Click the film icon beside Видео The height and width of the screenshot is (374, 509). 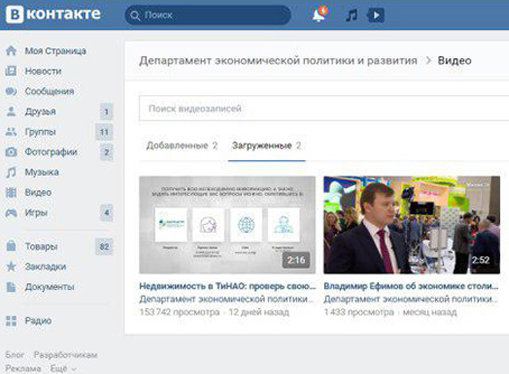click(11, 192)
